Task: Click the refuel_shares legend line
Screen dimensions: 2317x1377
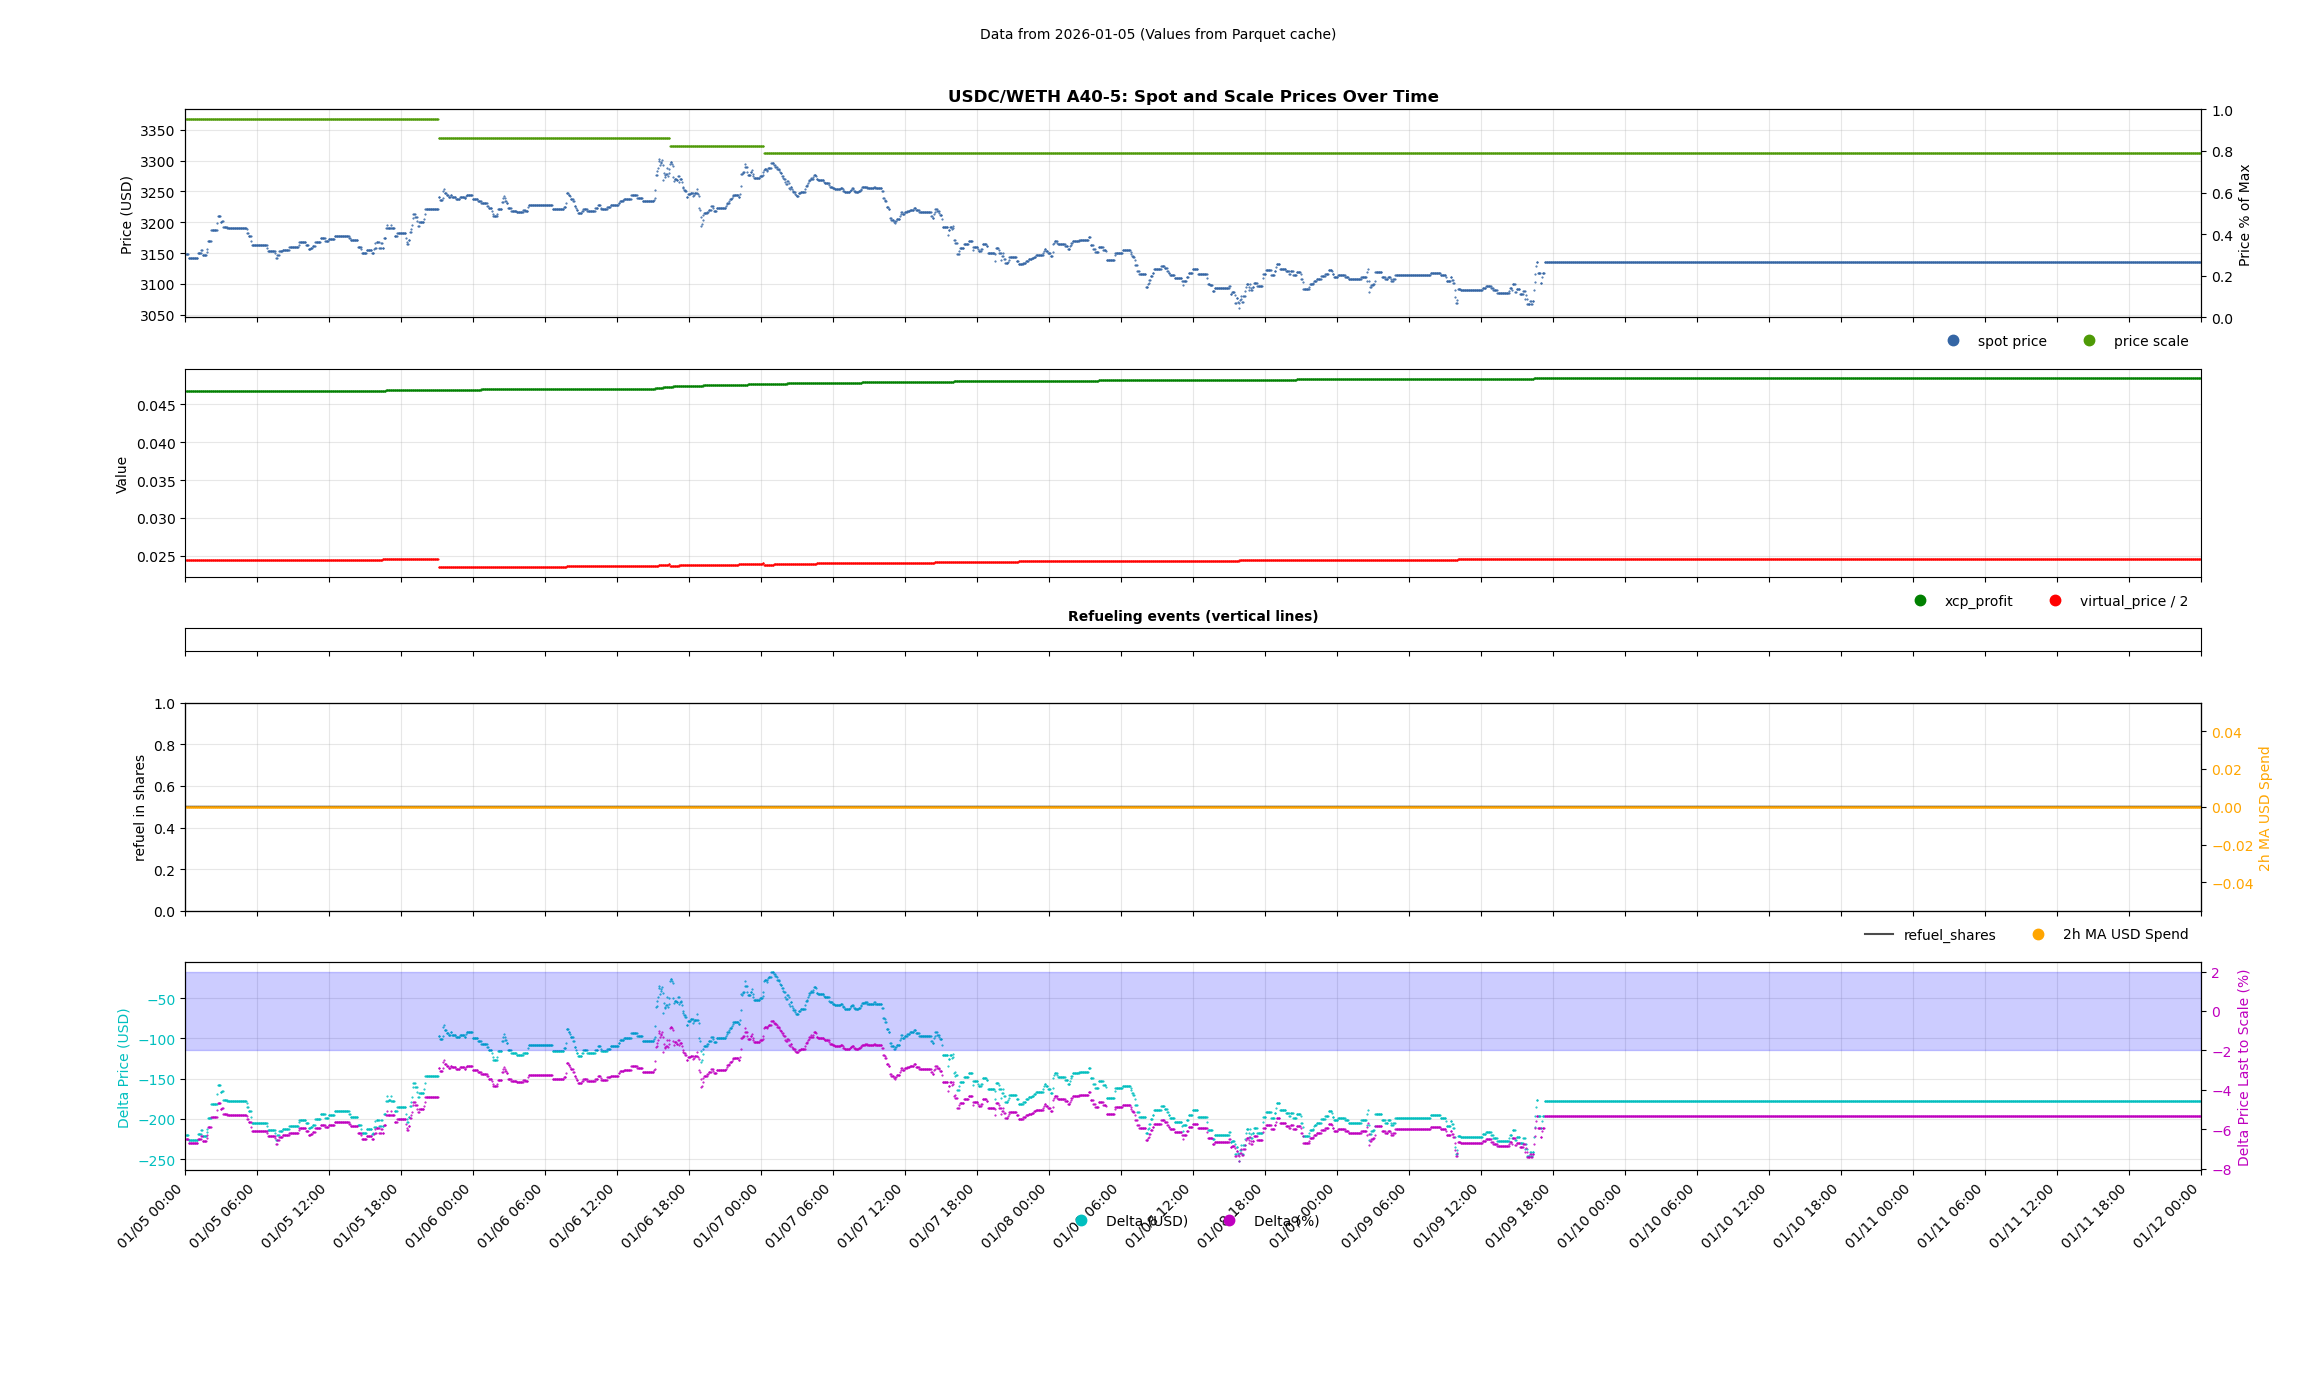Action: [1878, 935]
